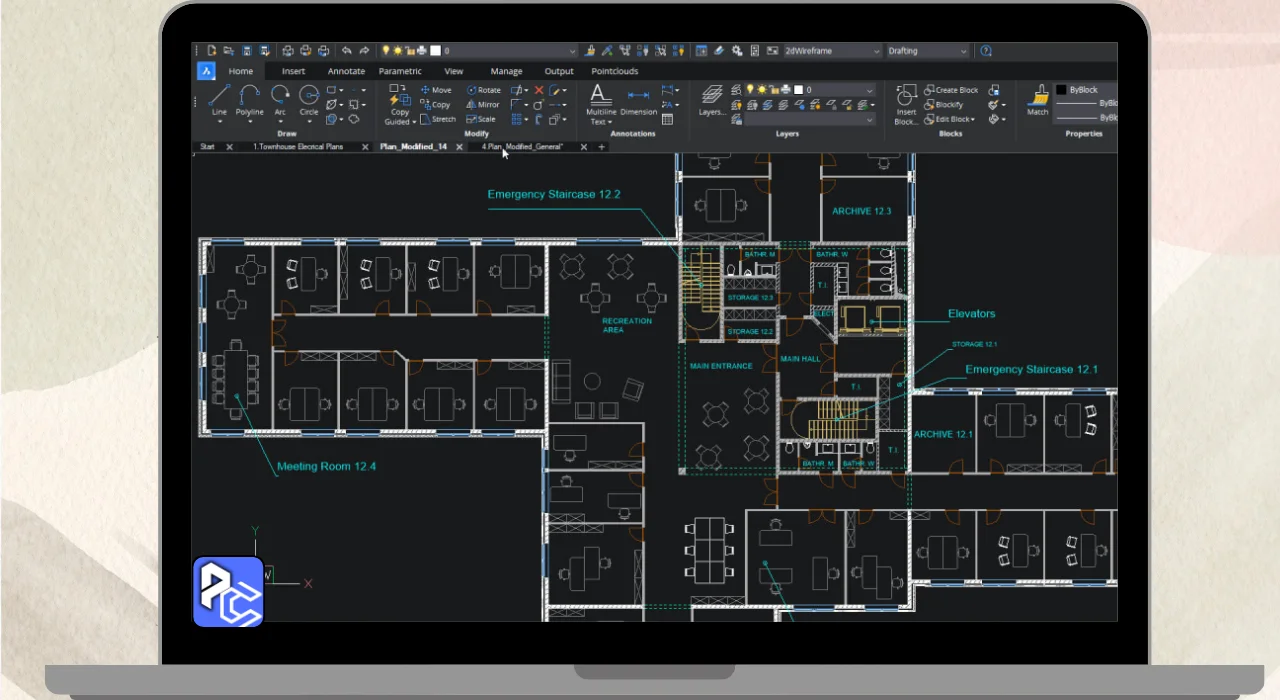Click the Mirror button in Modify

tap(482, 104)
